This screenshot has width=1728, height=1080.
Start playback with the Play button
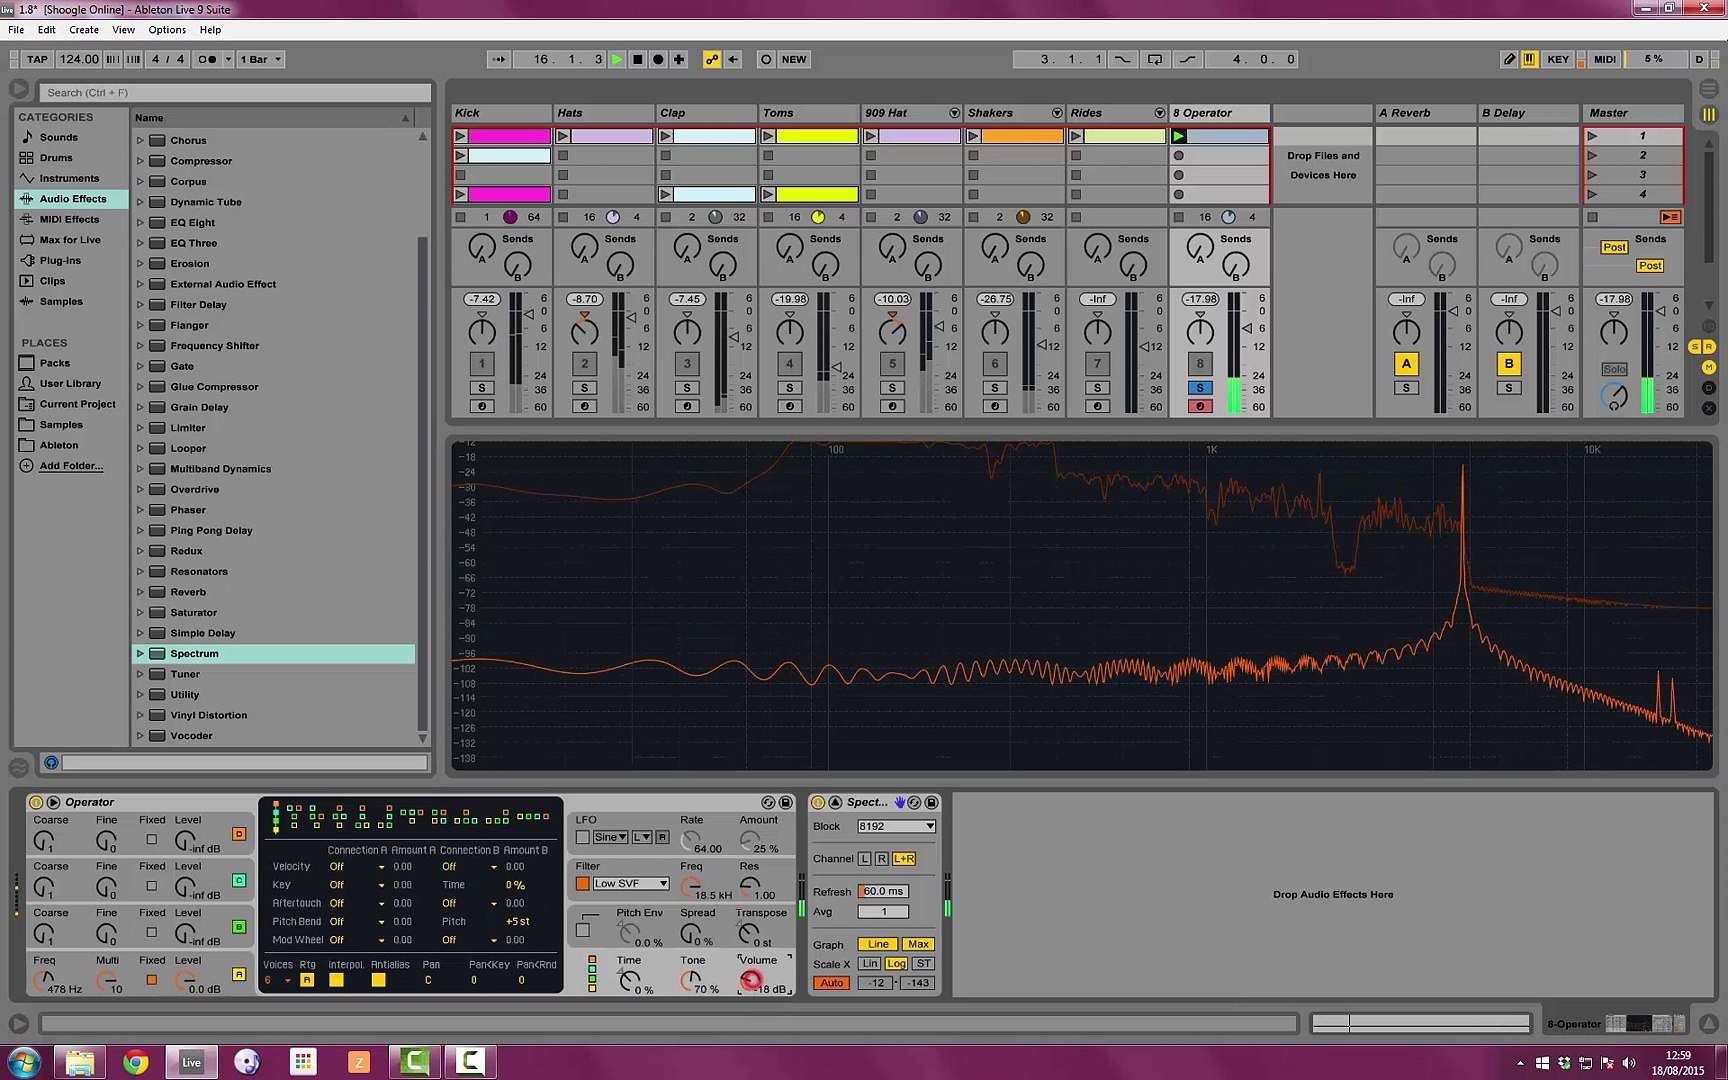[617, 59]
